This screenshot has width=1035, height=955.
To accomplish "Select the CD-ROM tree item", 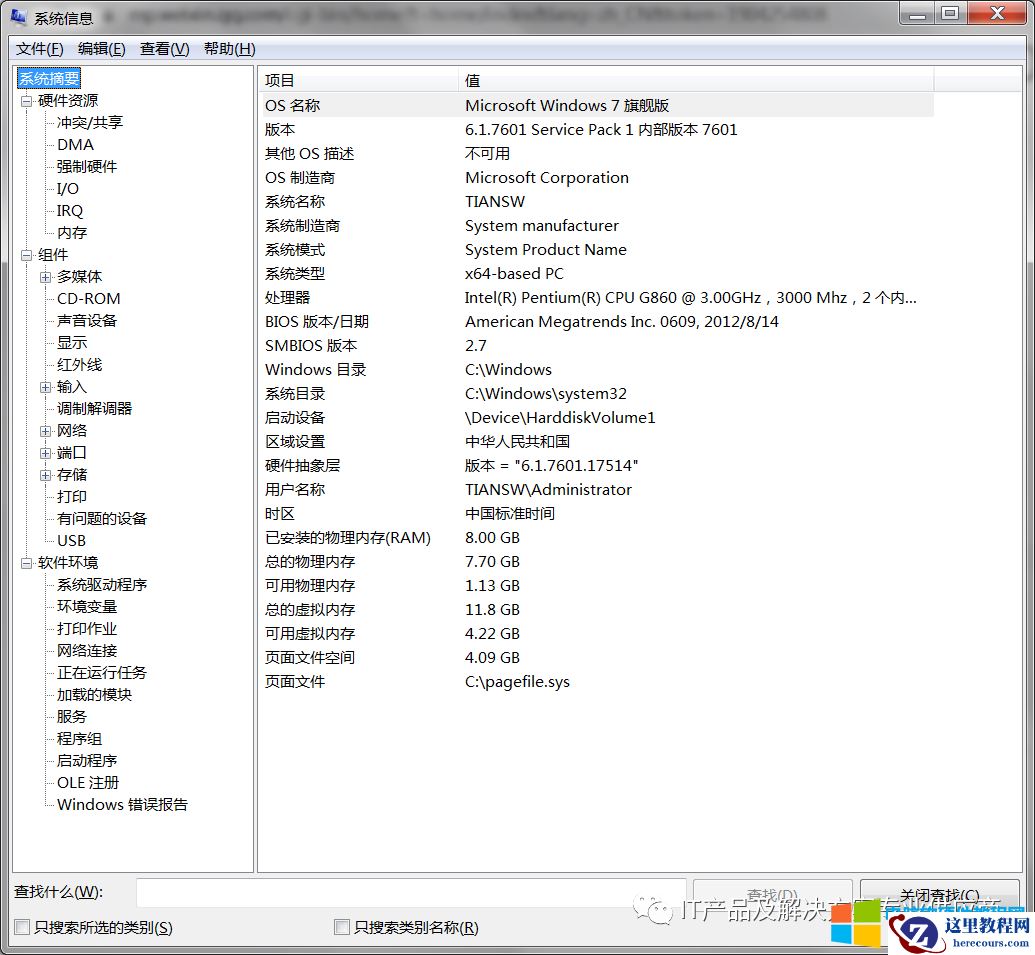I will click(88, 298).
